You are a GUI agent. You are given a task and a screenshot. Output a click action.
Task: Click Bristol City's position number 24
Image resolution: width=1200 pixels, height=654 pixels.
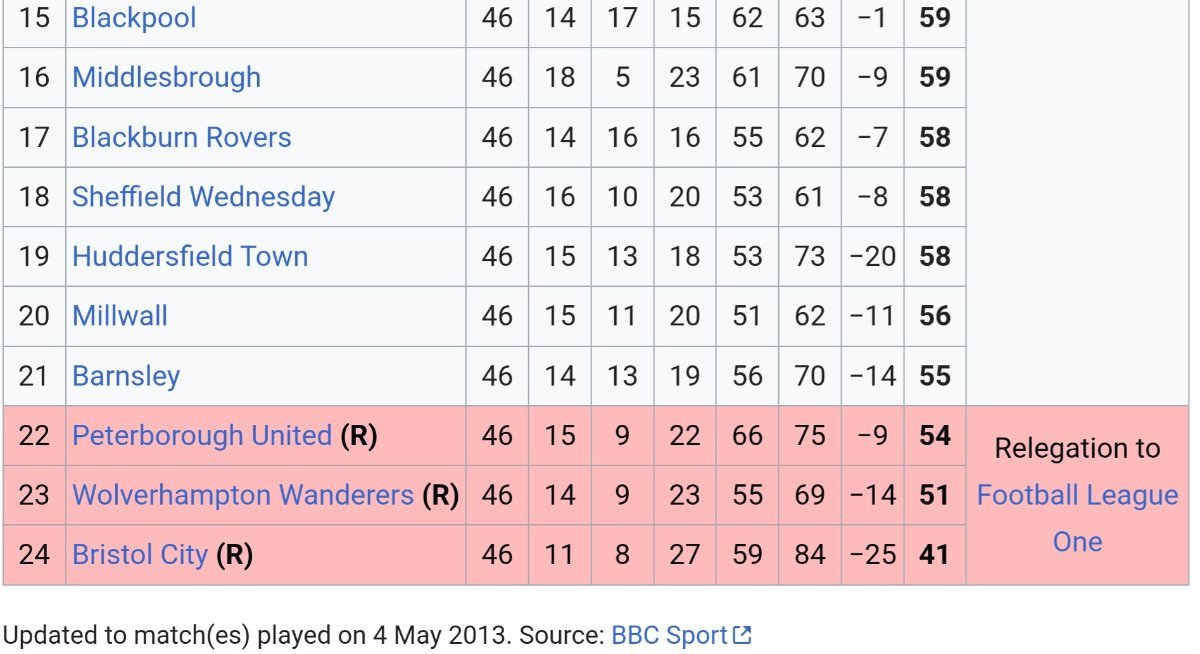(34, 554)
